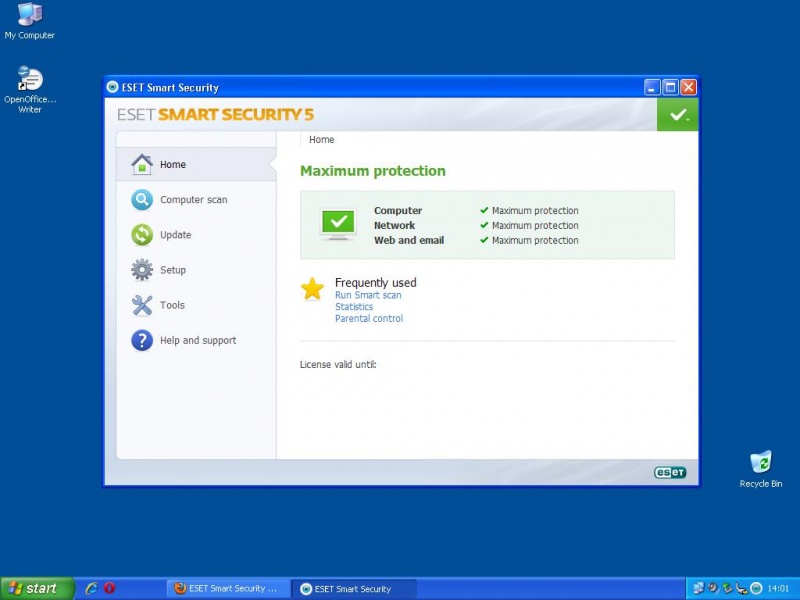This screenshot has width=800, height=600.
Task: Maximize the ESET Smart Security window
Action: [670, 87]
